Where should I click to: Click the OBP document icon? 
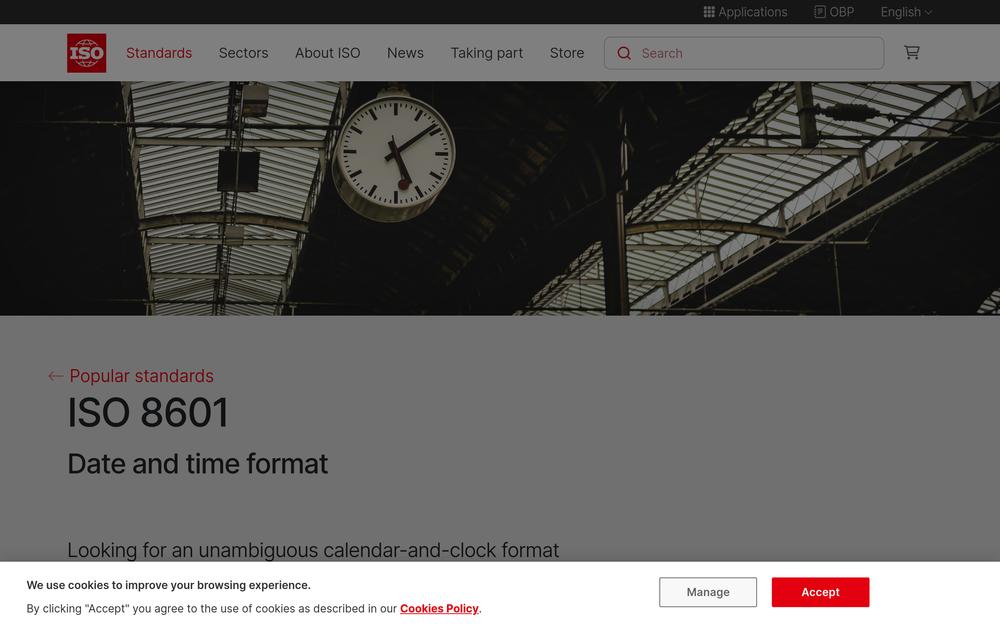(820, 11)
